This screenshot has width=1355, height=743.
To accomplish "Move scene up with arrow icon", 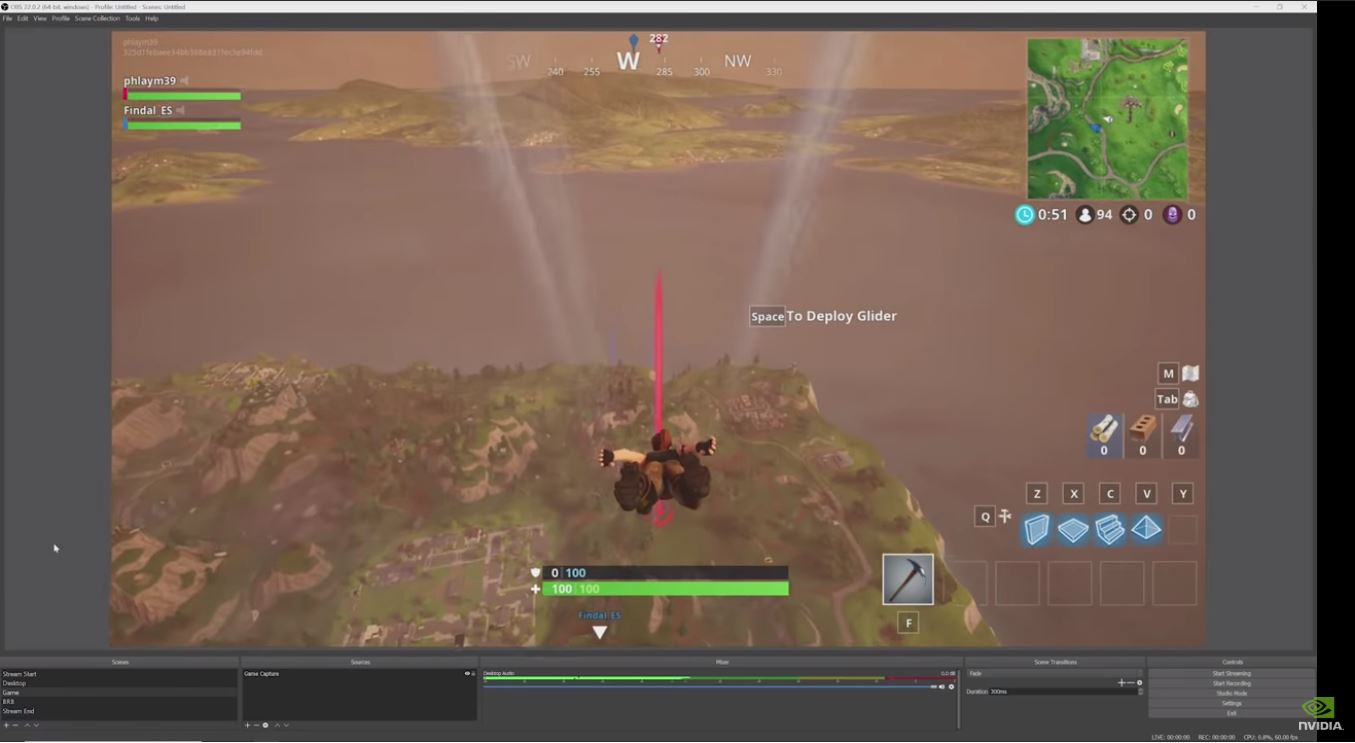I will (28, 725).
